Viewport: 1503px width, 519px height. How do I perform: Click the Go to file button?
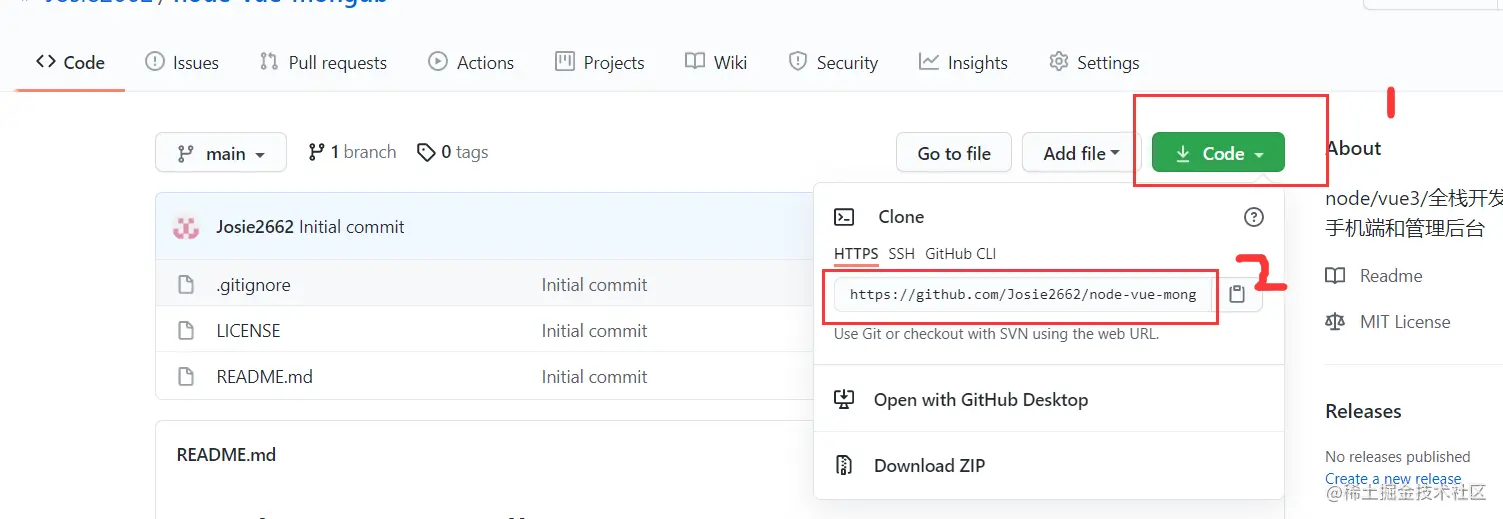(x=954, y=153)
